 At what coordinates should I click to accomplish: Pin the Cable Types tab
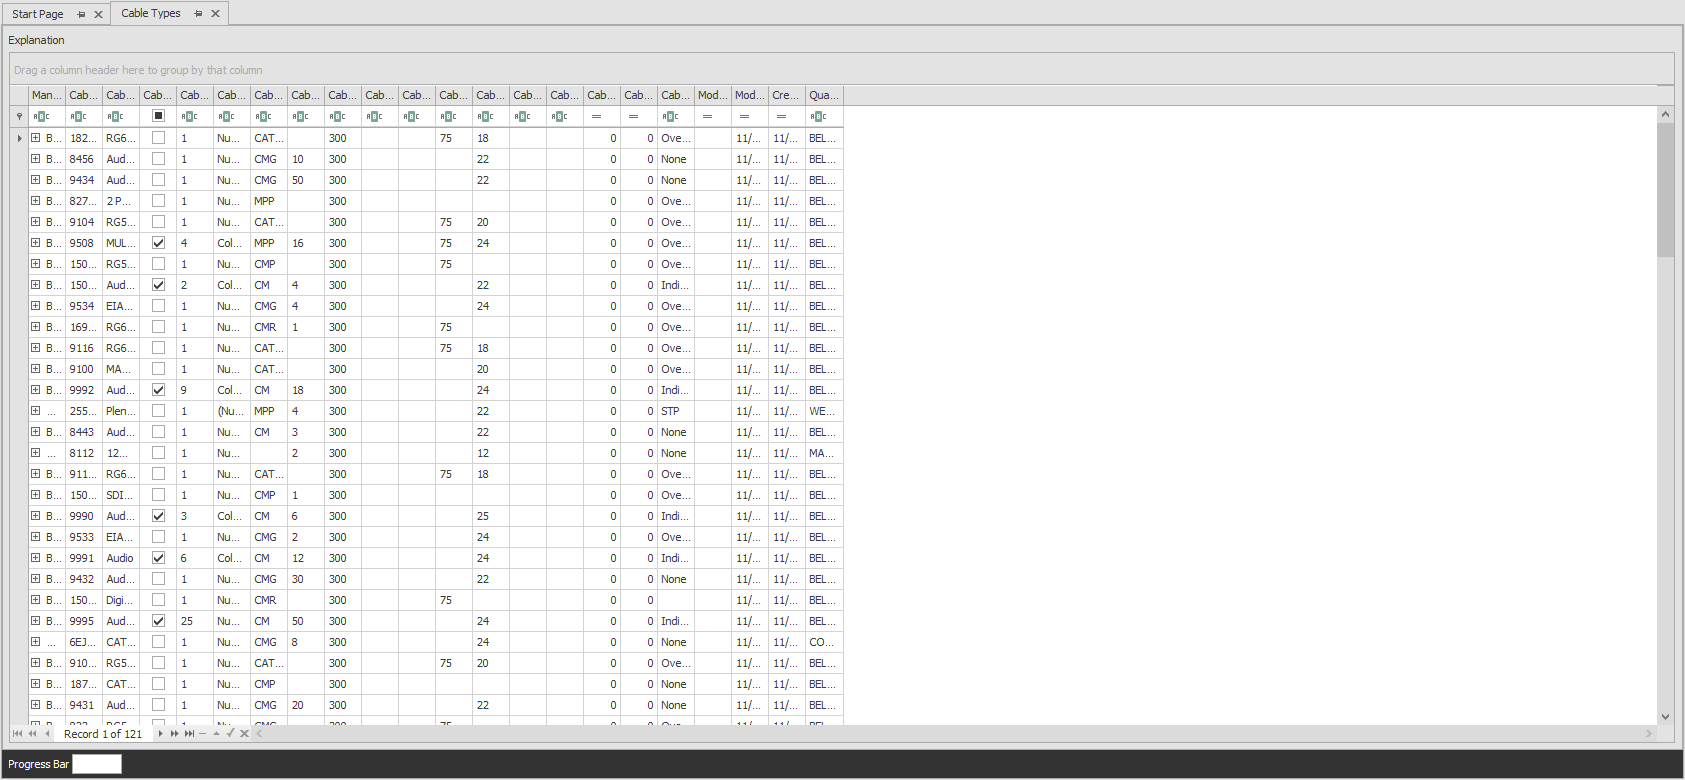pyautogui.click(x=198, y=14)
